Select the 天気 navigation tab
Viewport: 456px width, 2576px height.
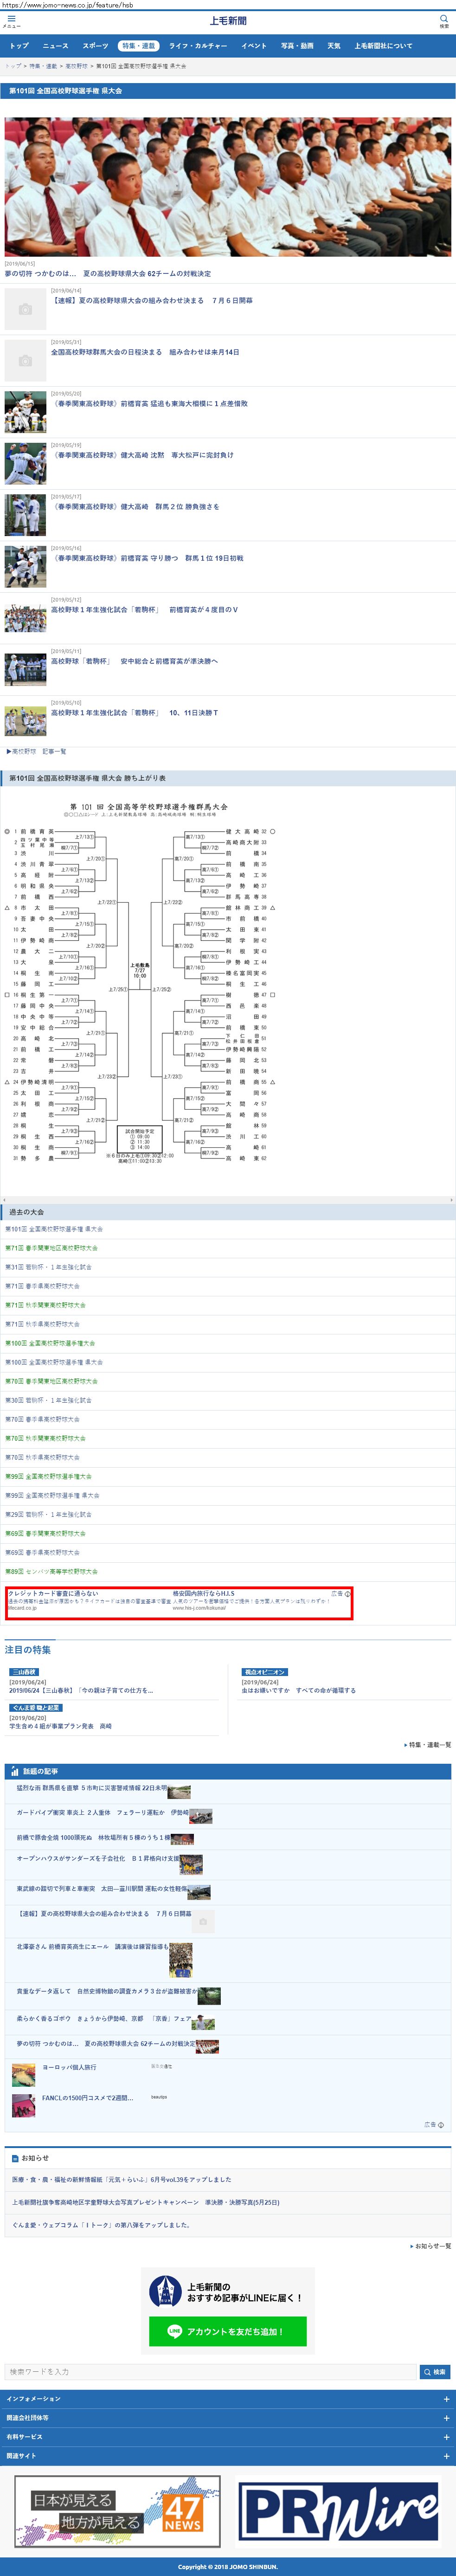pos(334,46)
